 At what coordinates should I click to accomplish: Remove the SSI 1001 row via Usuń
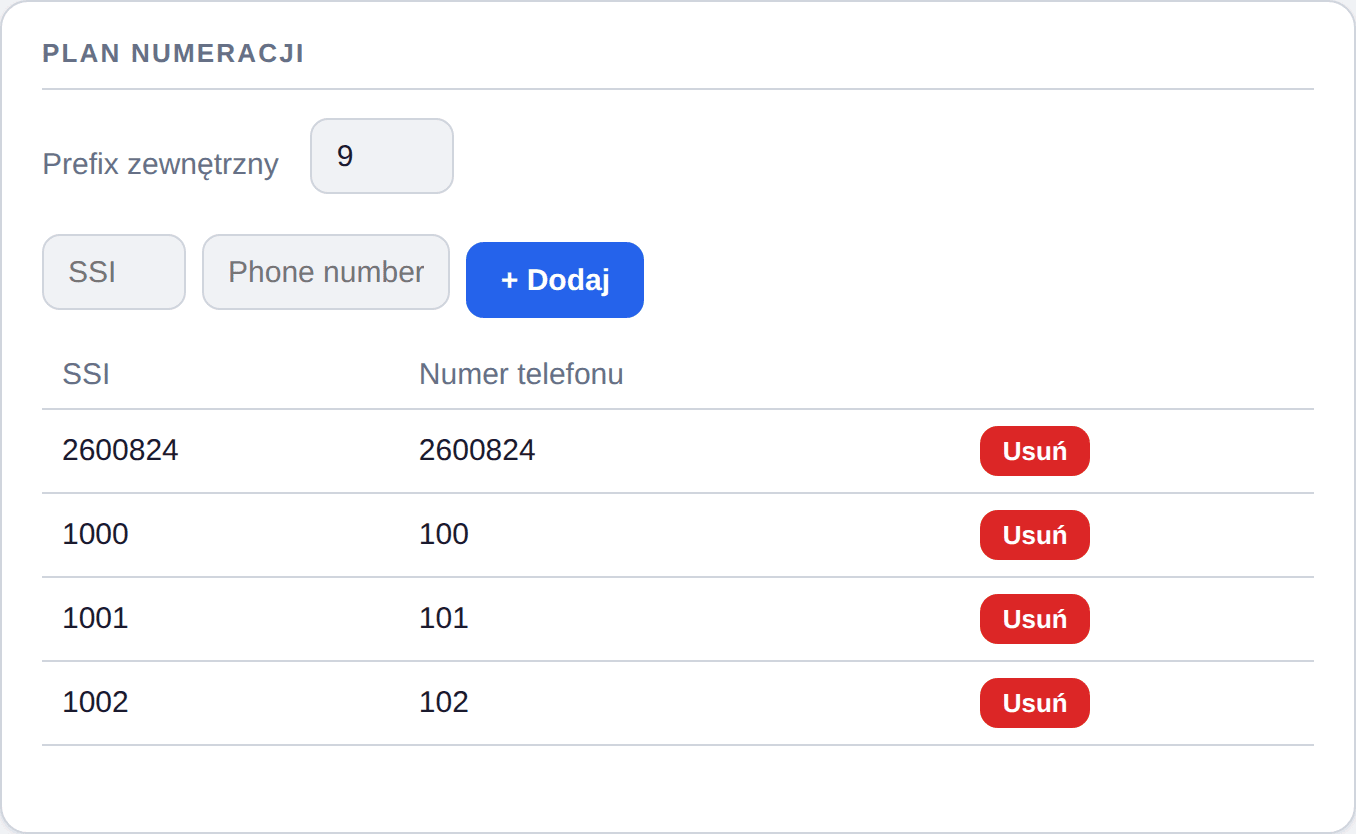click(x=1035, y=619)
